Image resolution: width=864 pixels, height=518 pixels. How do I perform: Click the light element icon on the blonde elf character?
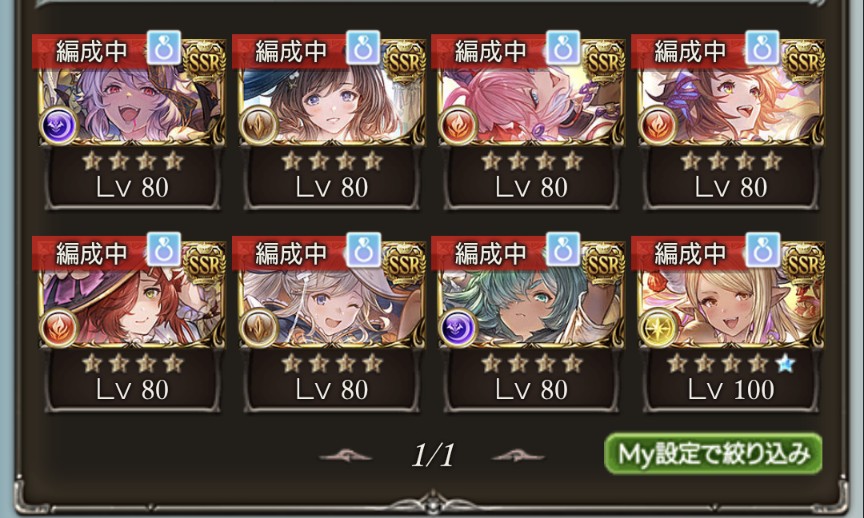point(657,327)
